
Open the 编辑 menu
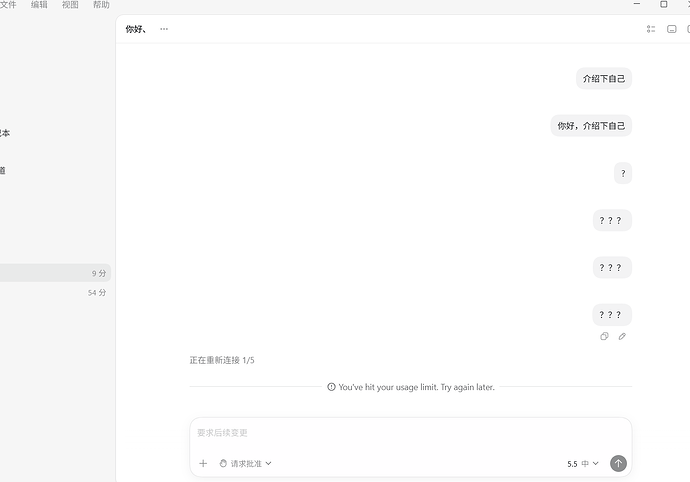pos(39,4)
